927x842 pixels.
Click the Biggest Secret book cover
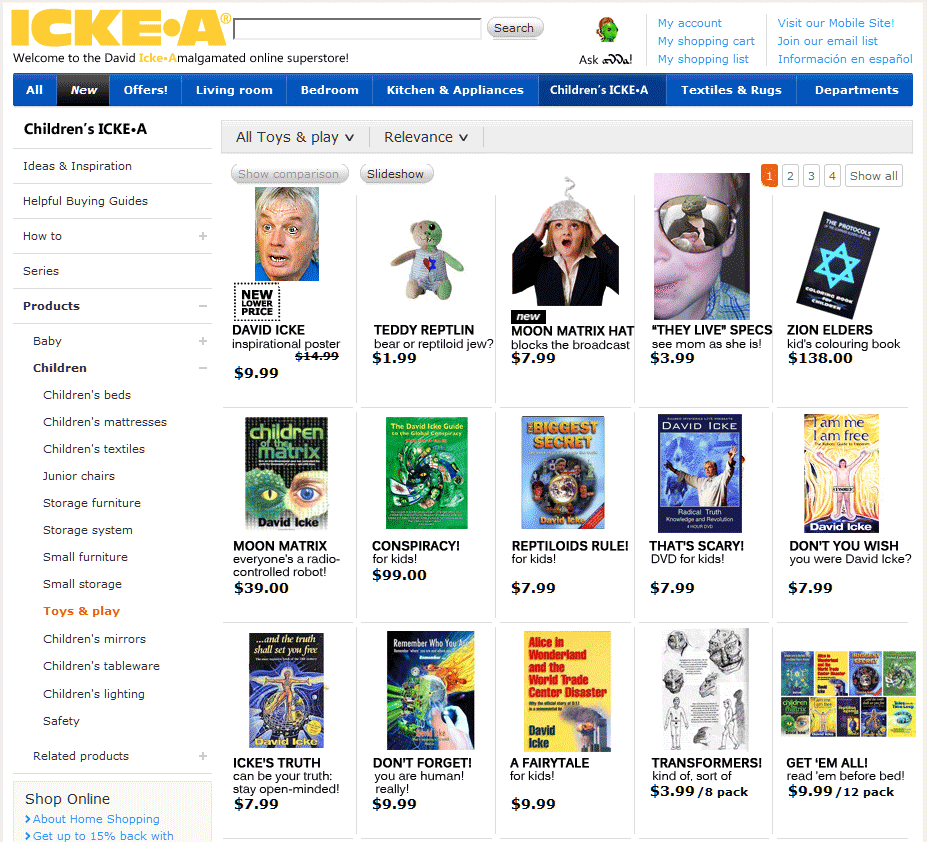563,472
